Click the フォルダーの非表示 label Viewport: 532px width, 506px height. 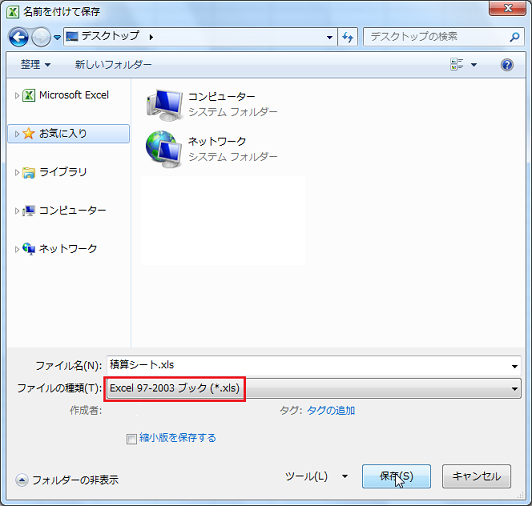pyautogui.click(x=75, y=480)
